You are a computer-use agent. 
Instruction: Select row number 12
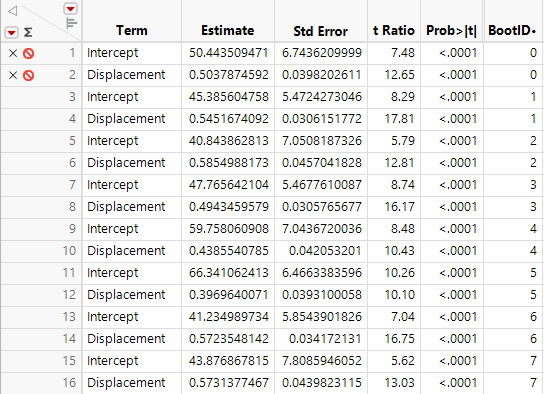(69, 295)
